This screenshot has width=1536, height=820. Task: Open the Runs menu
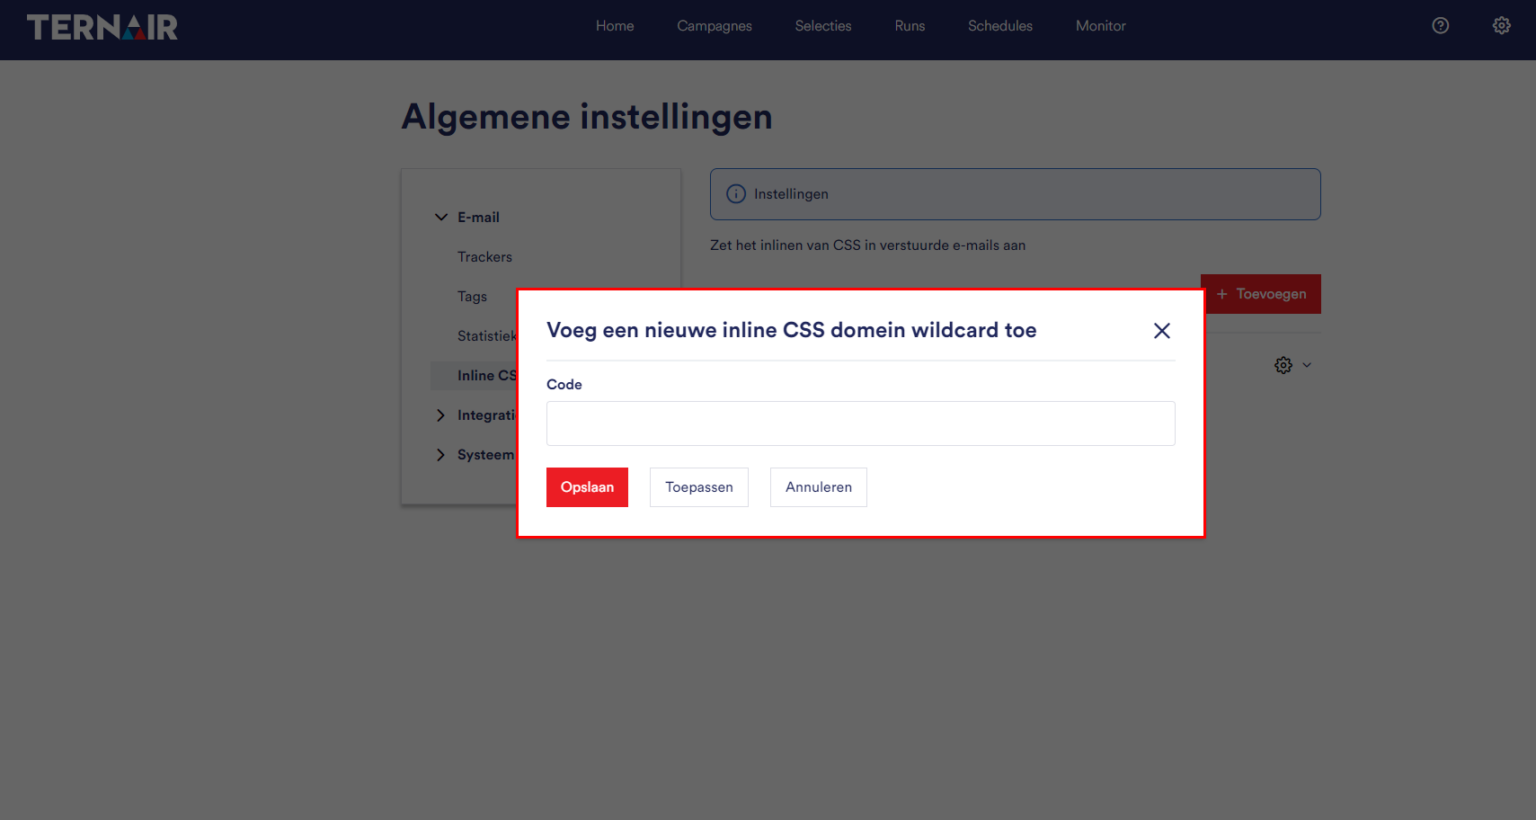pyautogui.click(x=910, y=26)
